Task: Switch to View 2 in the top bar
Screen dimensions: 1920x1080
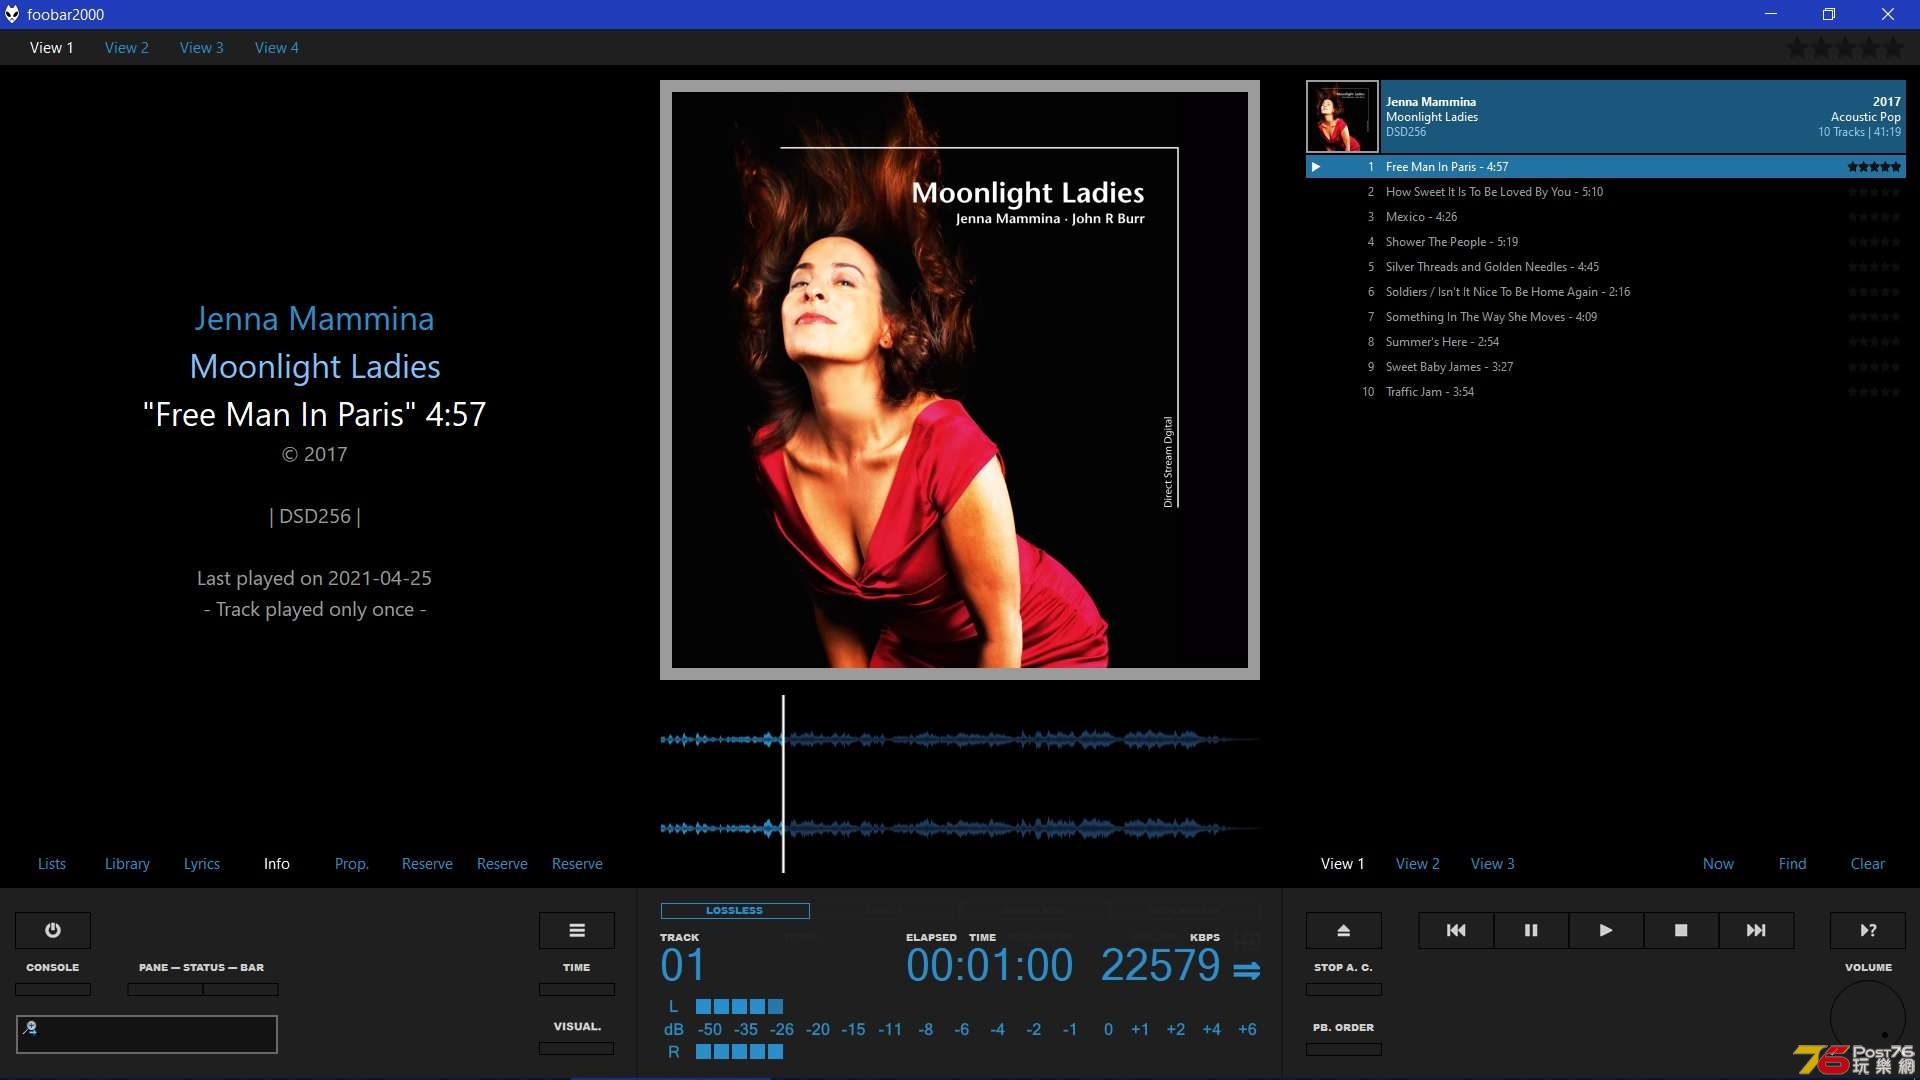Action: tap(127, 47)
